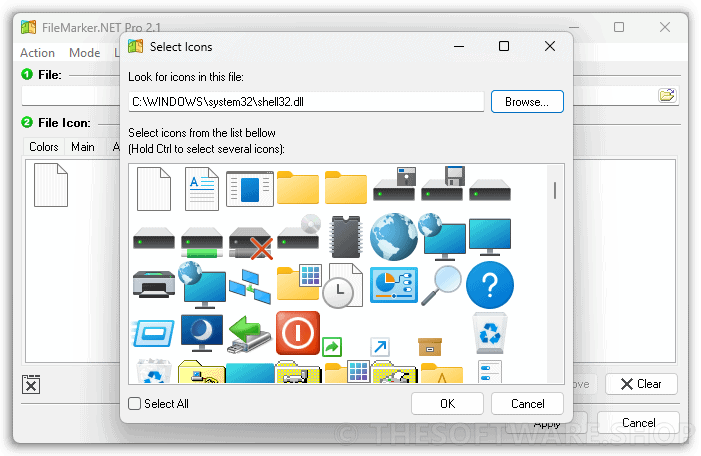Pick the networked computers icon
The image size is (701, 456).
[x=249, y=286]
